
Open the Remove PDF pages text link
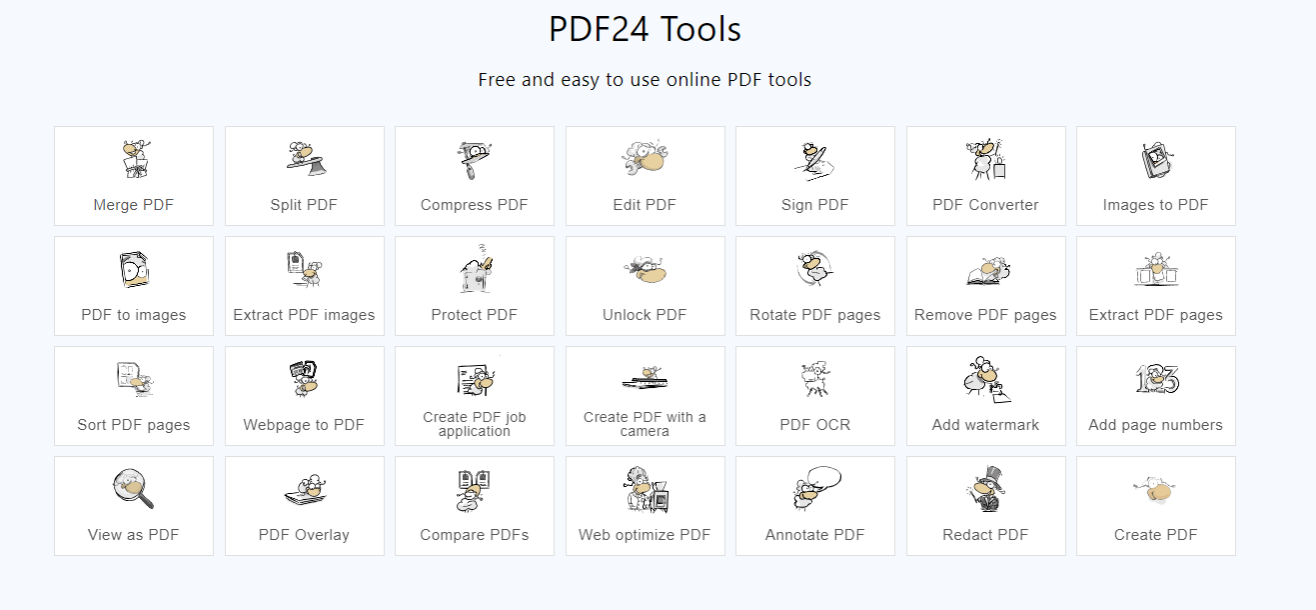pyautogui.click(x=986, y=315)
